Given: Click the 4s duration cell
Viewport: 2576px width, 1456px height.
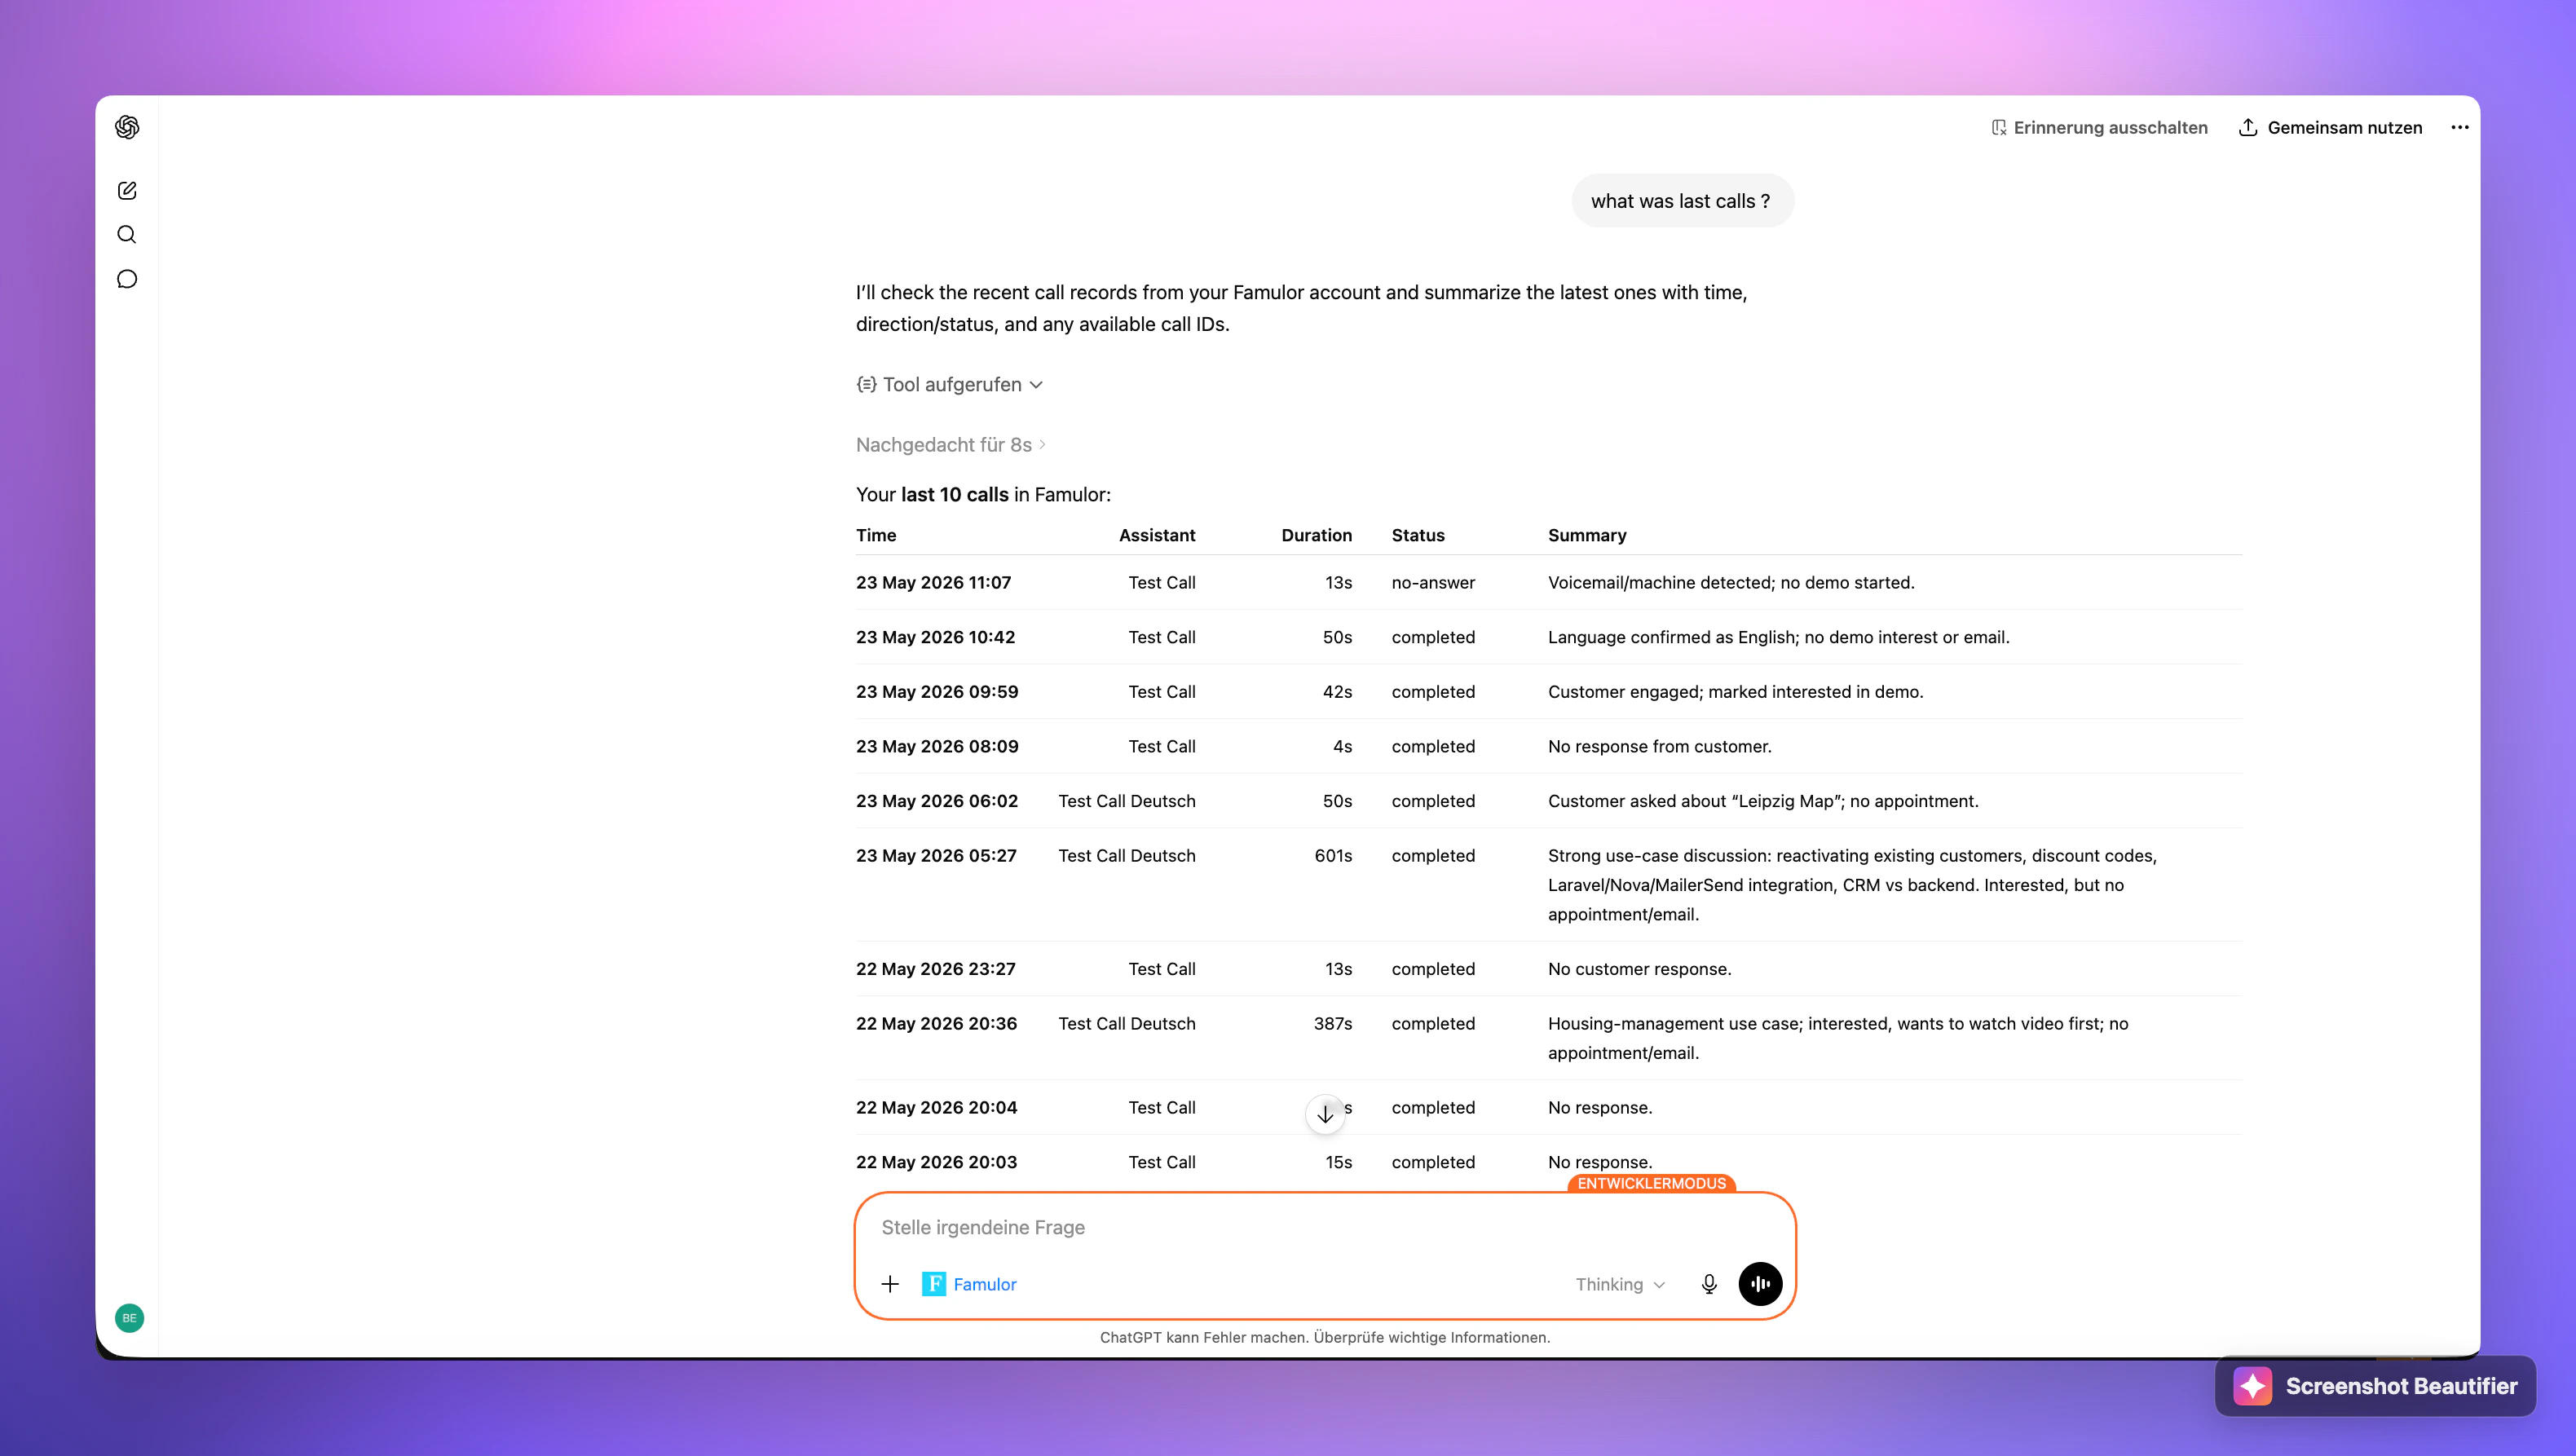Looking at the screenshot, I should [1342, 747].
